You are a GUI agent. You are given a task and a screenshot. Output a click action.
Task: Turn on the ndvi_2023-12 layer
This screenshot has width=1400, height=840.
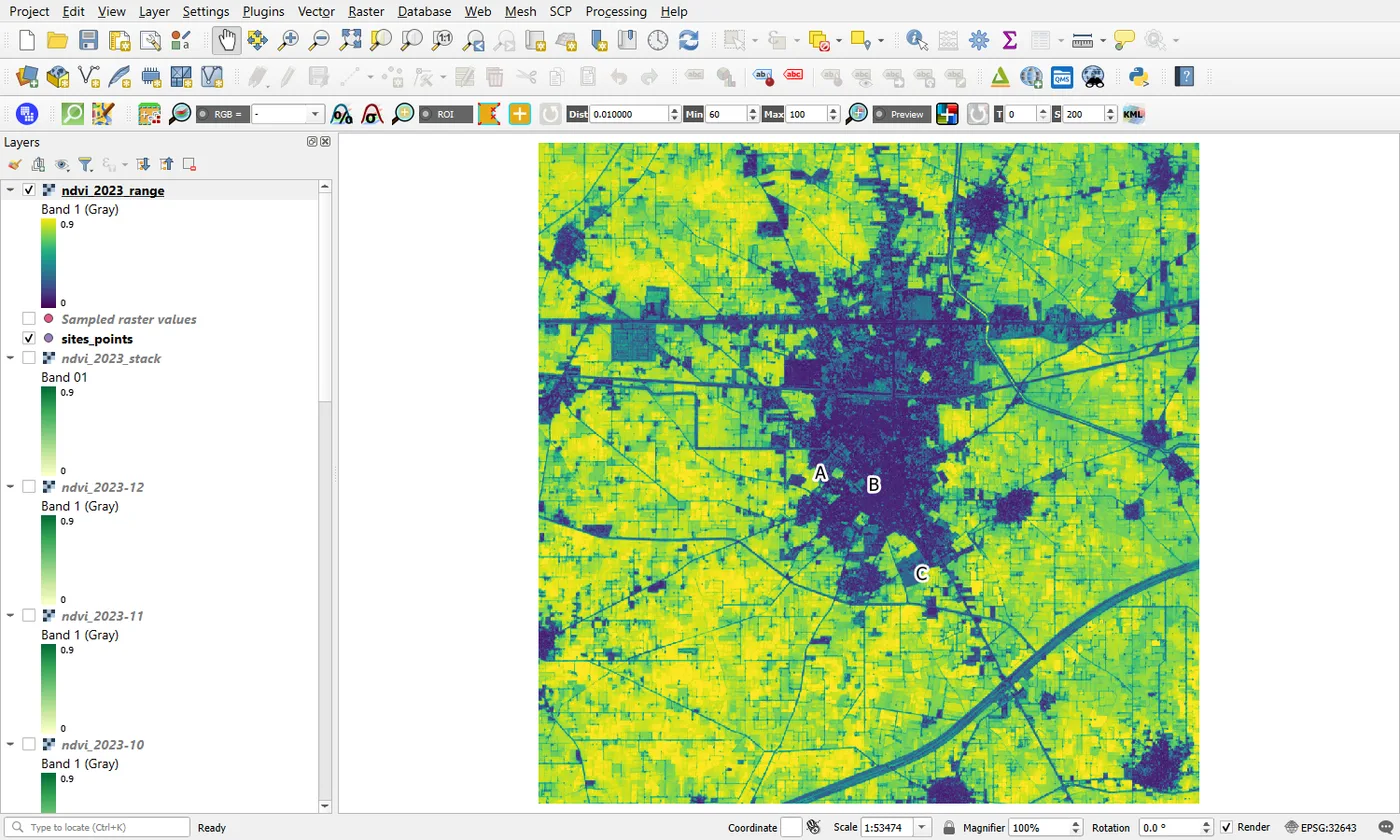coord(29,487)
